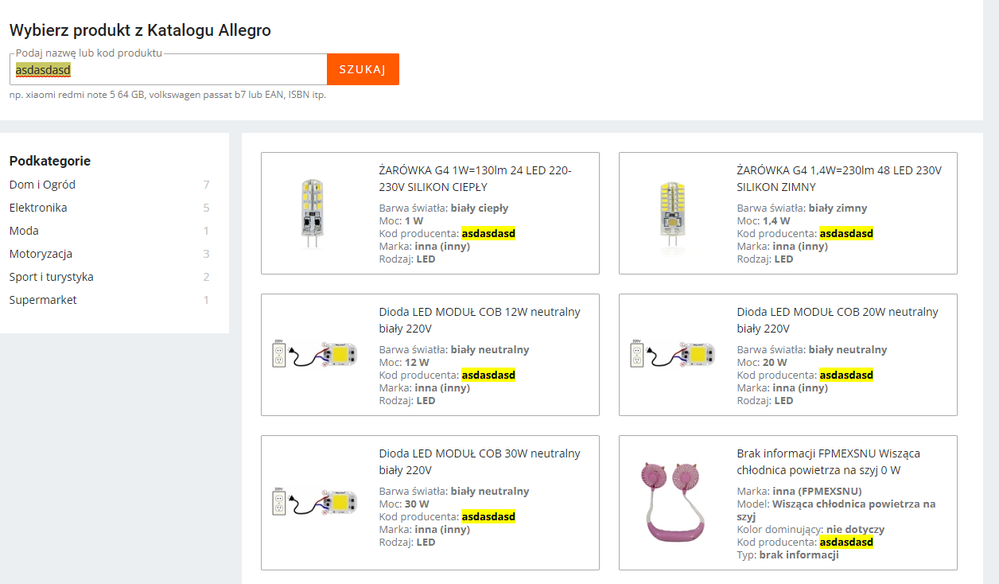The image size is (999, 584).
Task: Open the Motoryzacja subcategory
Action: pos(41,254)
